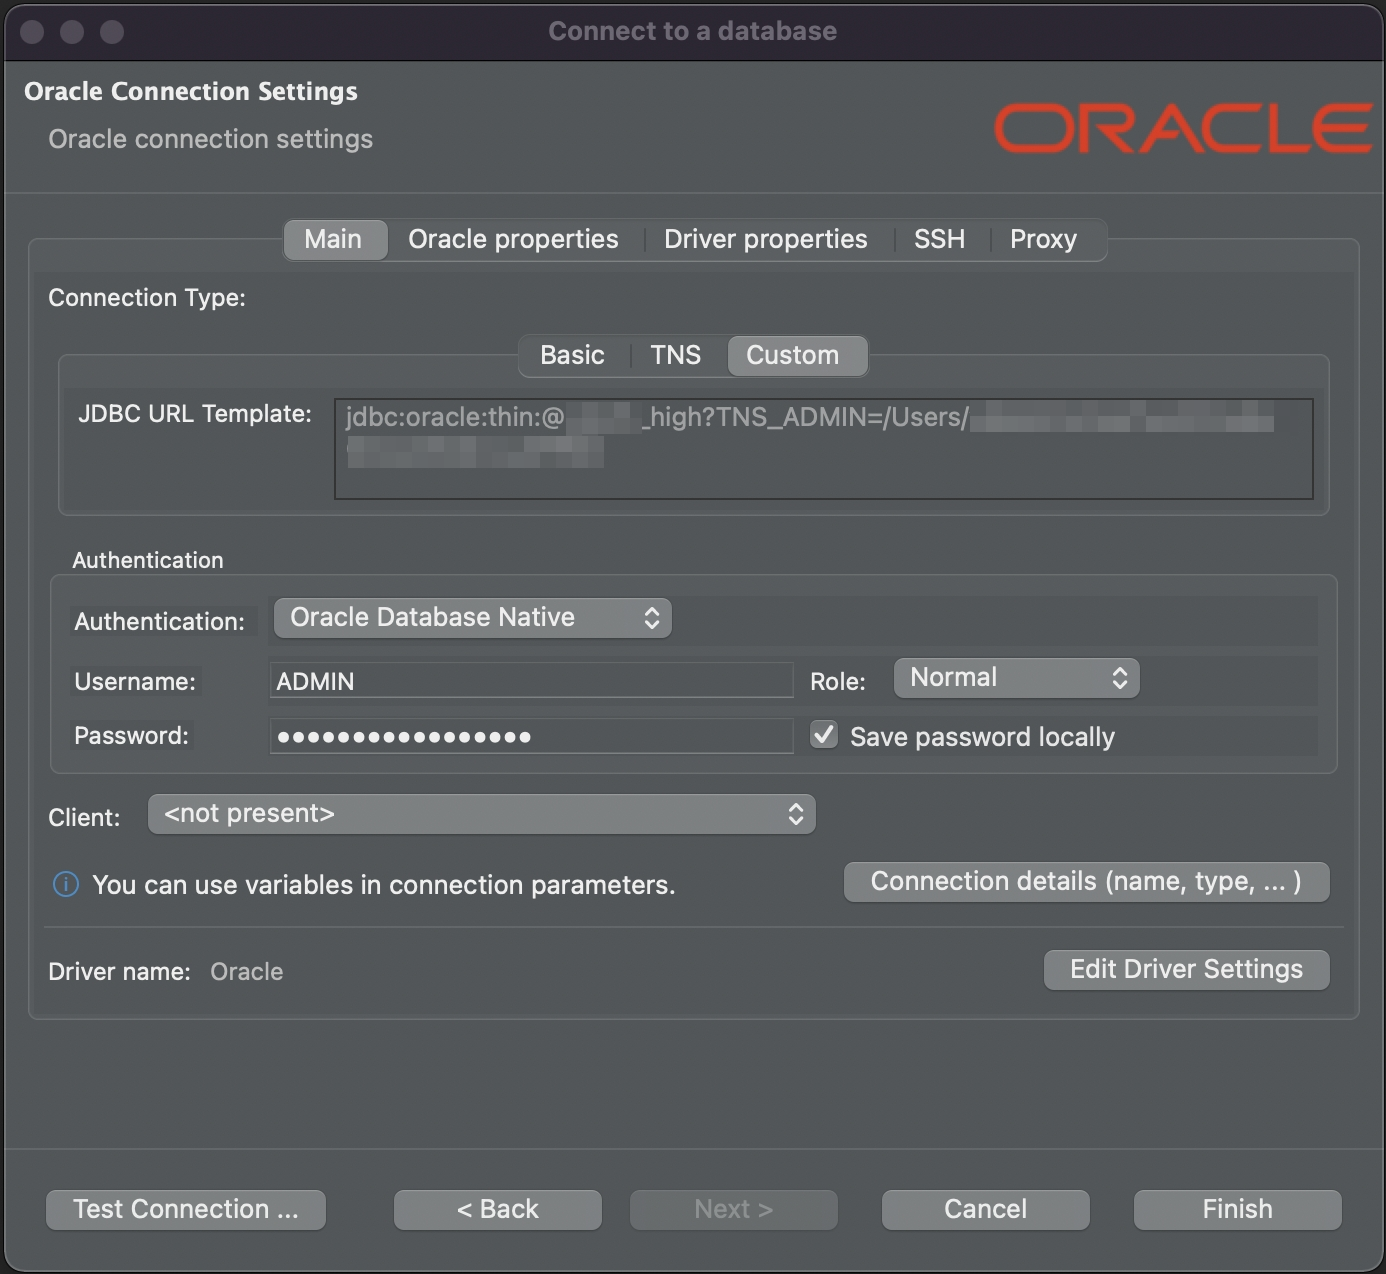Toggle Save password locally checkbox
Viewport: 1386px width, 1274px height.
click(x=824, y=735)
